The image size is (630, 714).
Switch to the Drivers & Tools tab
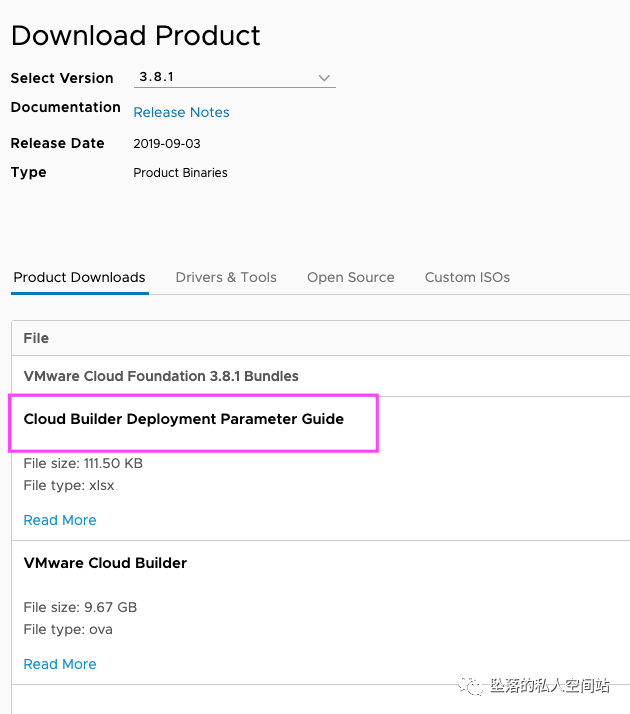[x=226, y=277]
